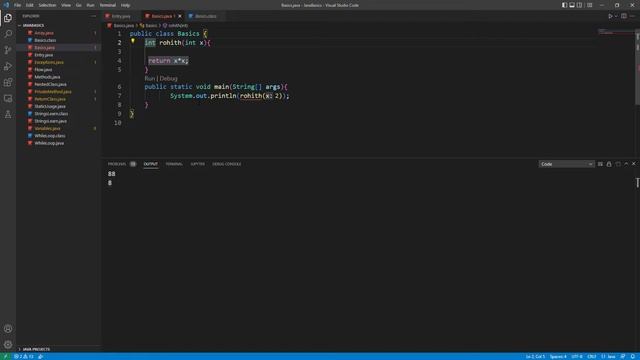This screenshot has height=360, width=640.
Task: Open Methods.java in the explorer
Action: (x=47, y=77)
